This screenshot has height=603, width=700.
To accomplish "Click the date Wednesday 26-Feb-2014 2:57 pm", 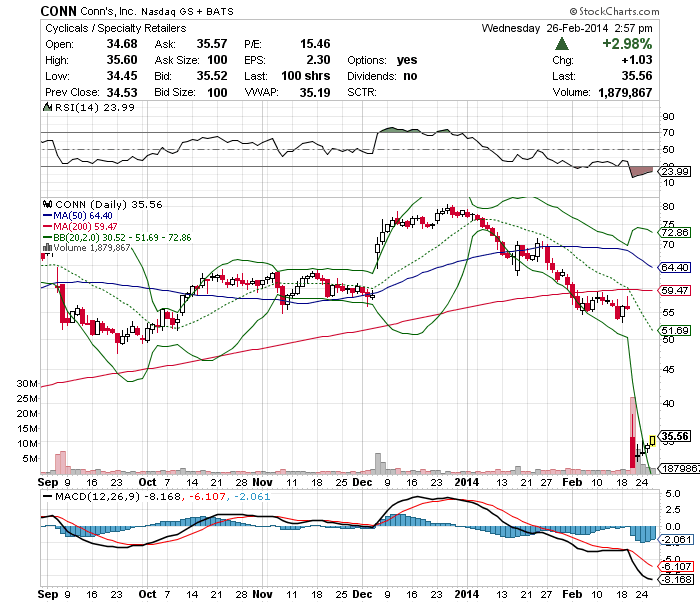I will pos(567,28).
